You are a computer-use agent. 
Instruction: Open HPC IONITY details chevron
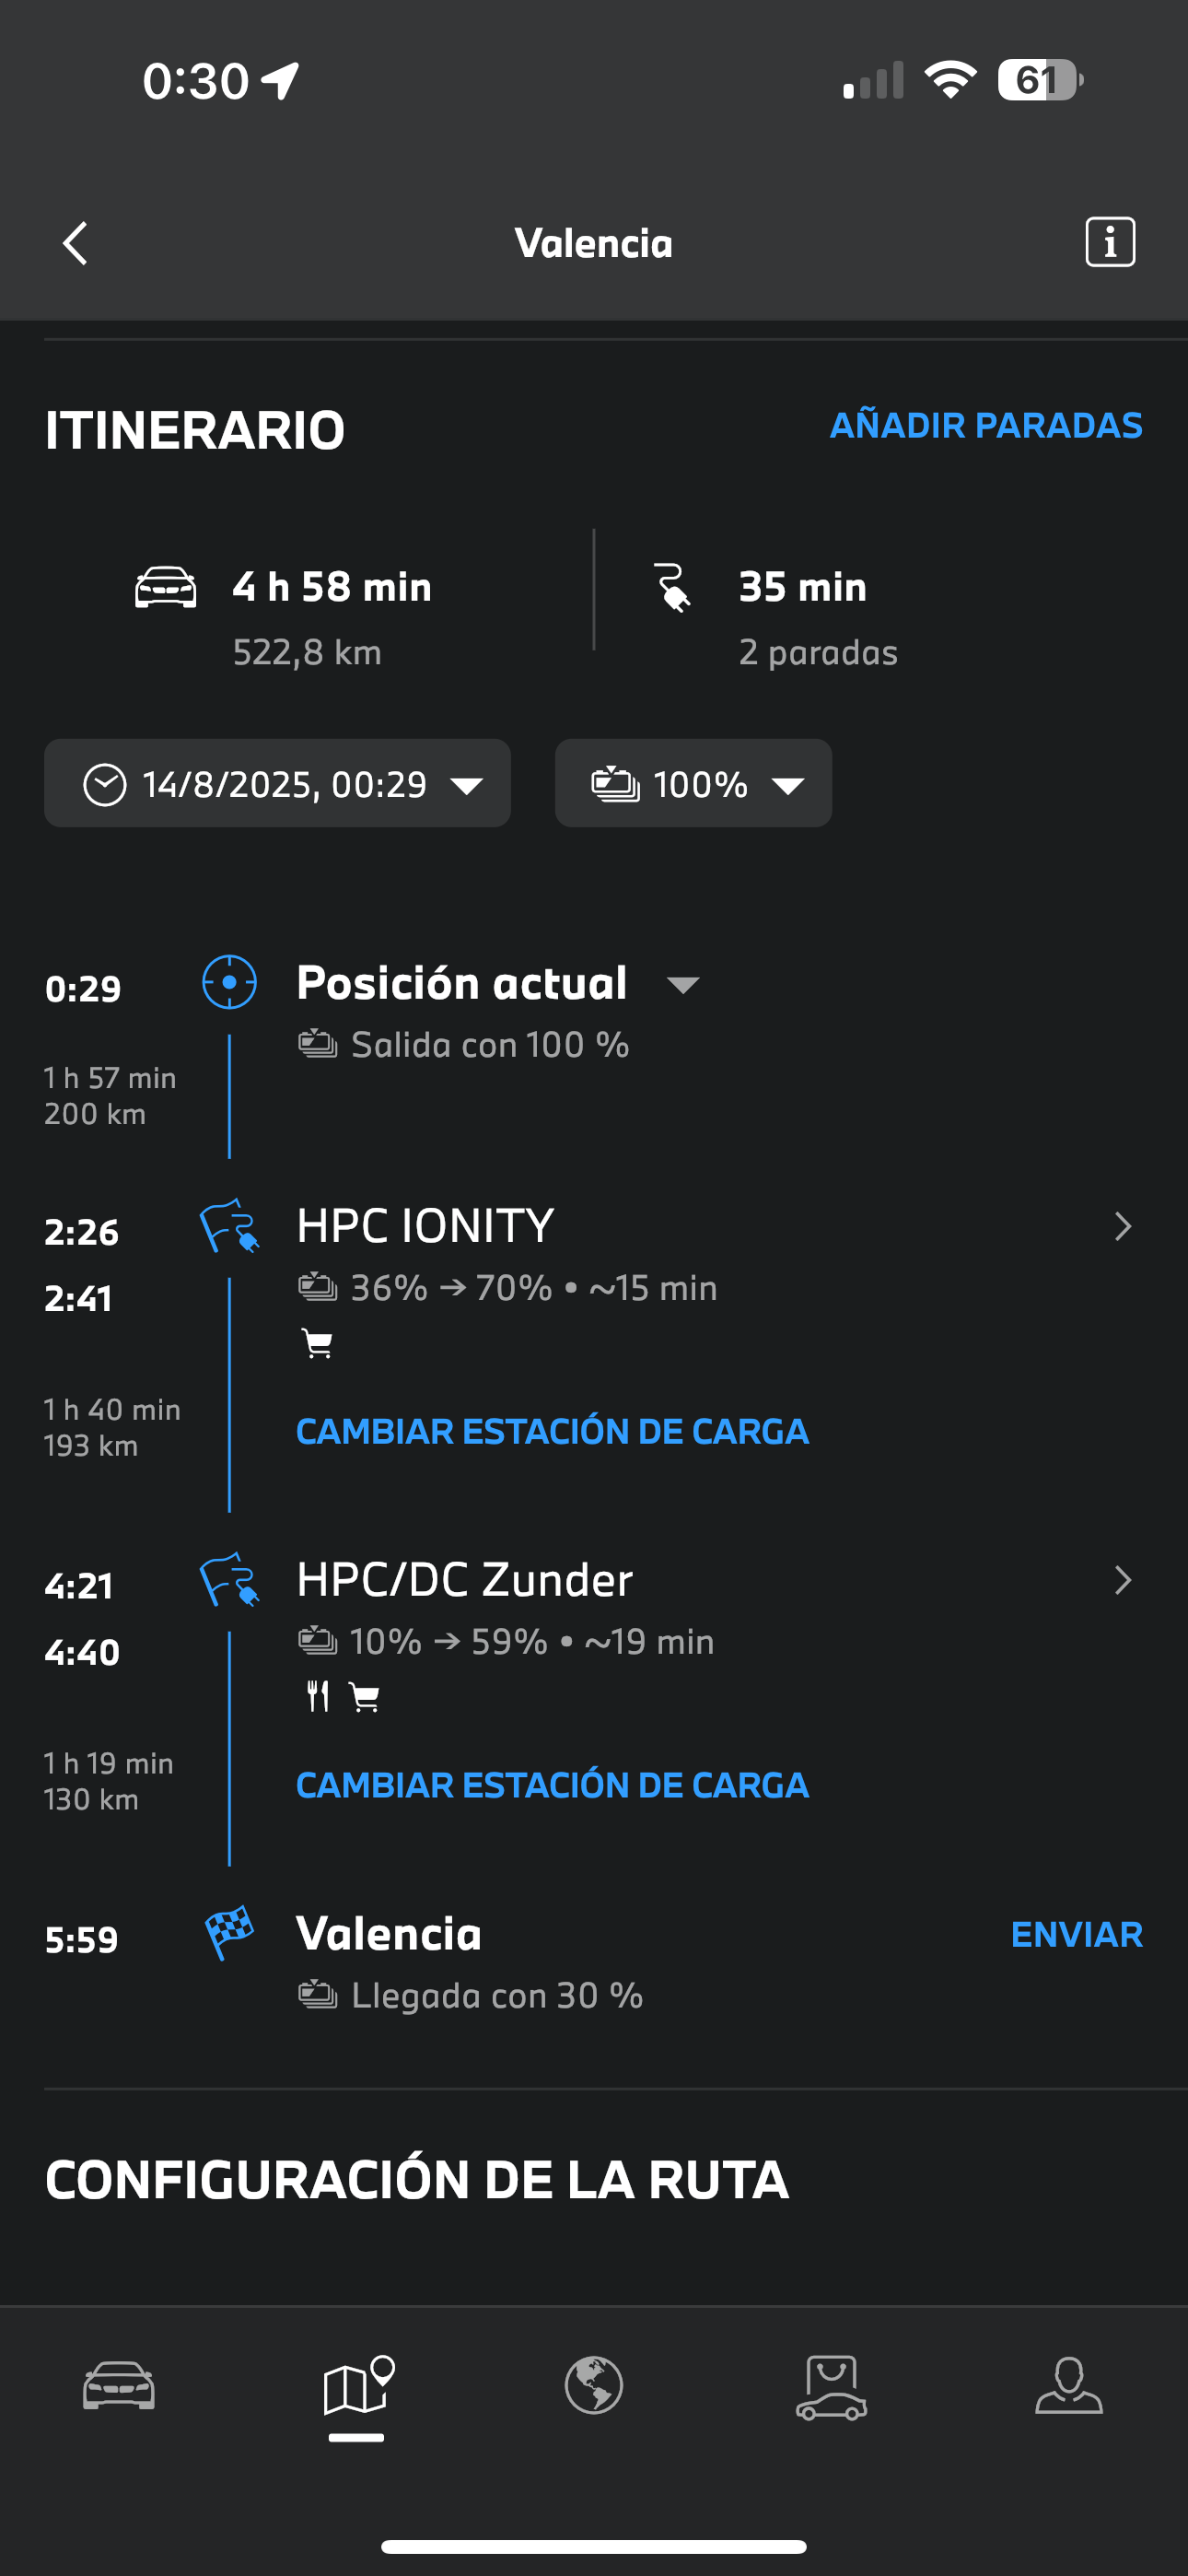pos(1122,1227)
